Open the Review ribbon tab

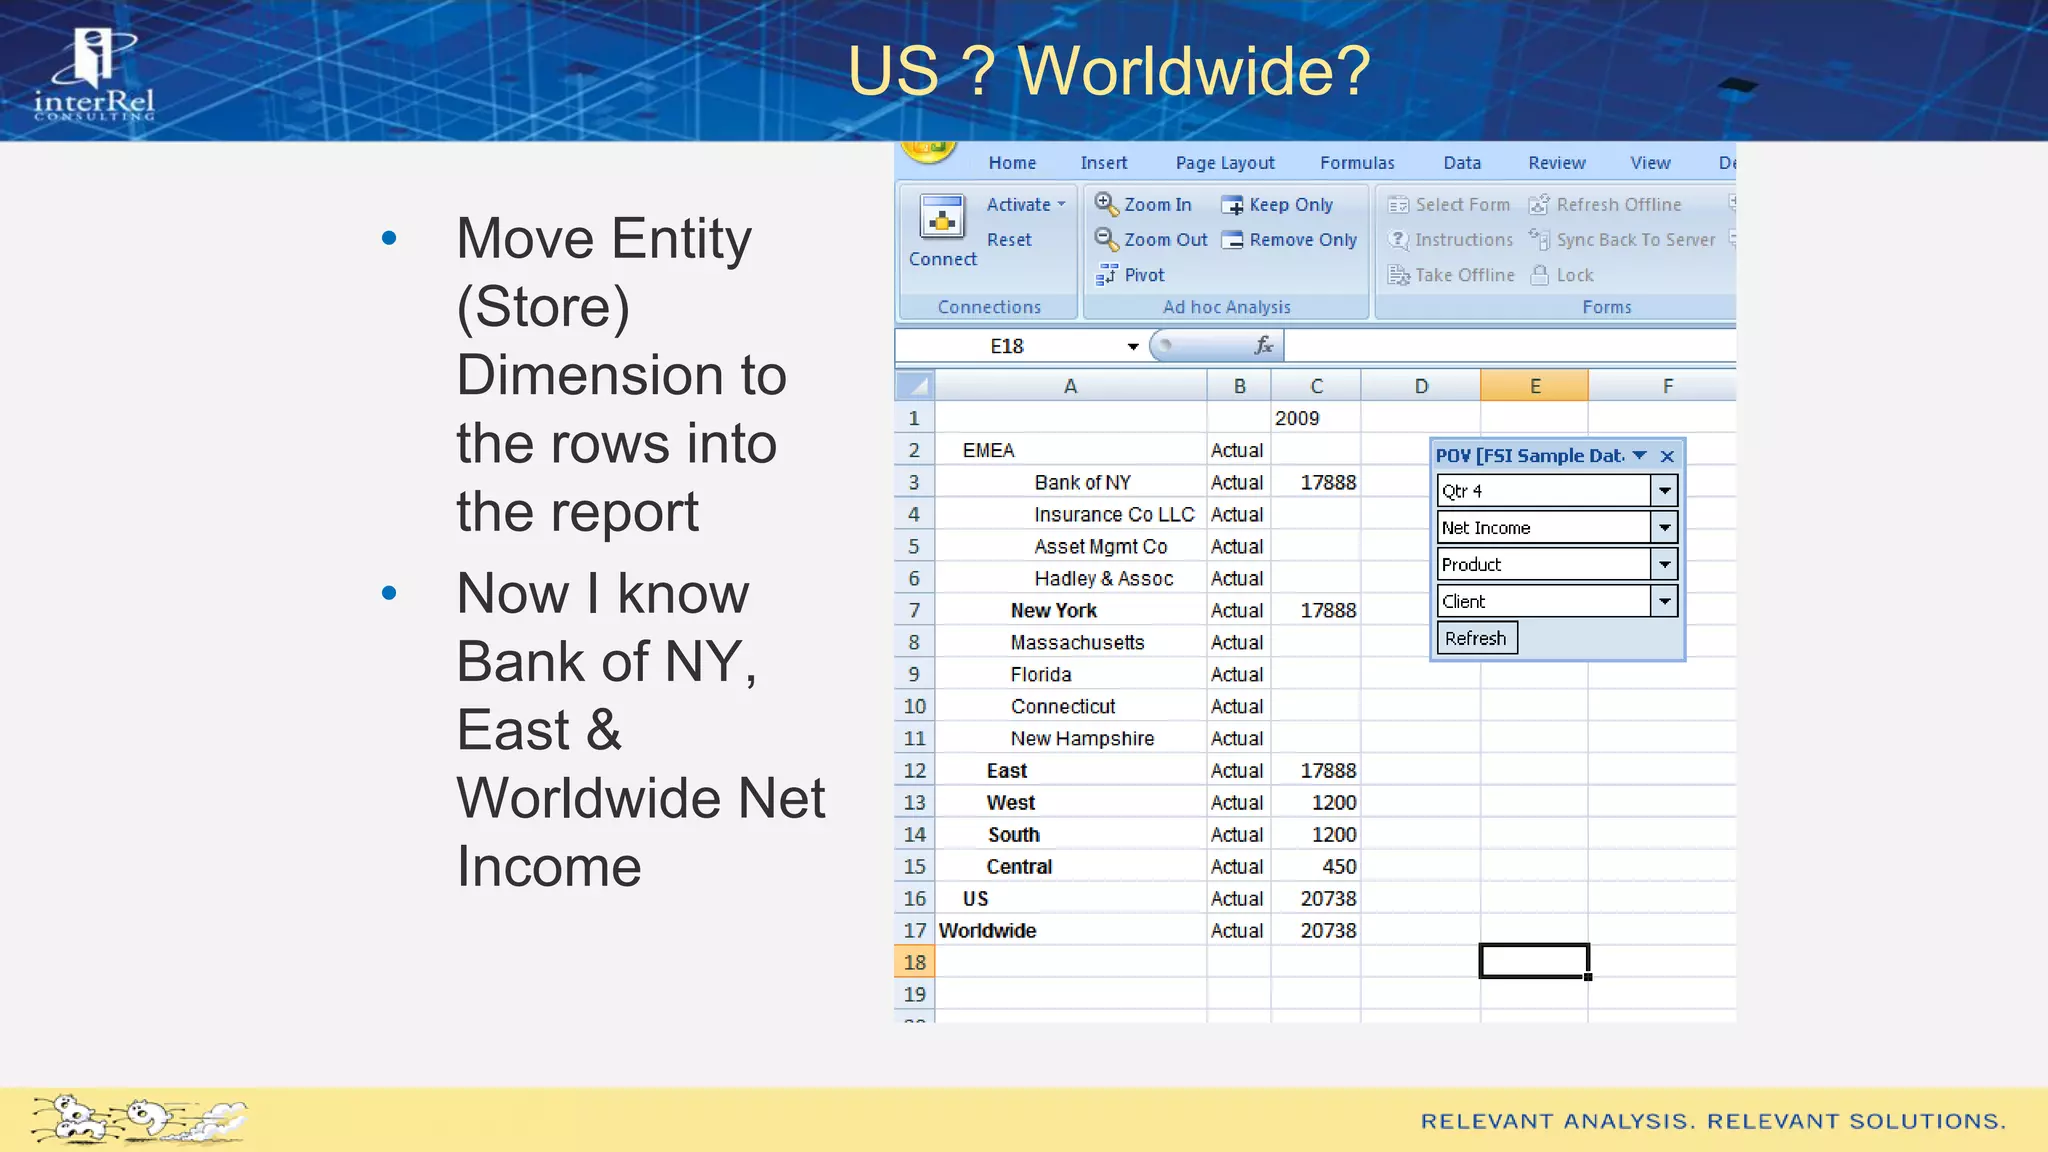[1557, 163]
